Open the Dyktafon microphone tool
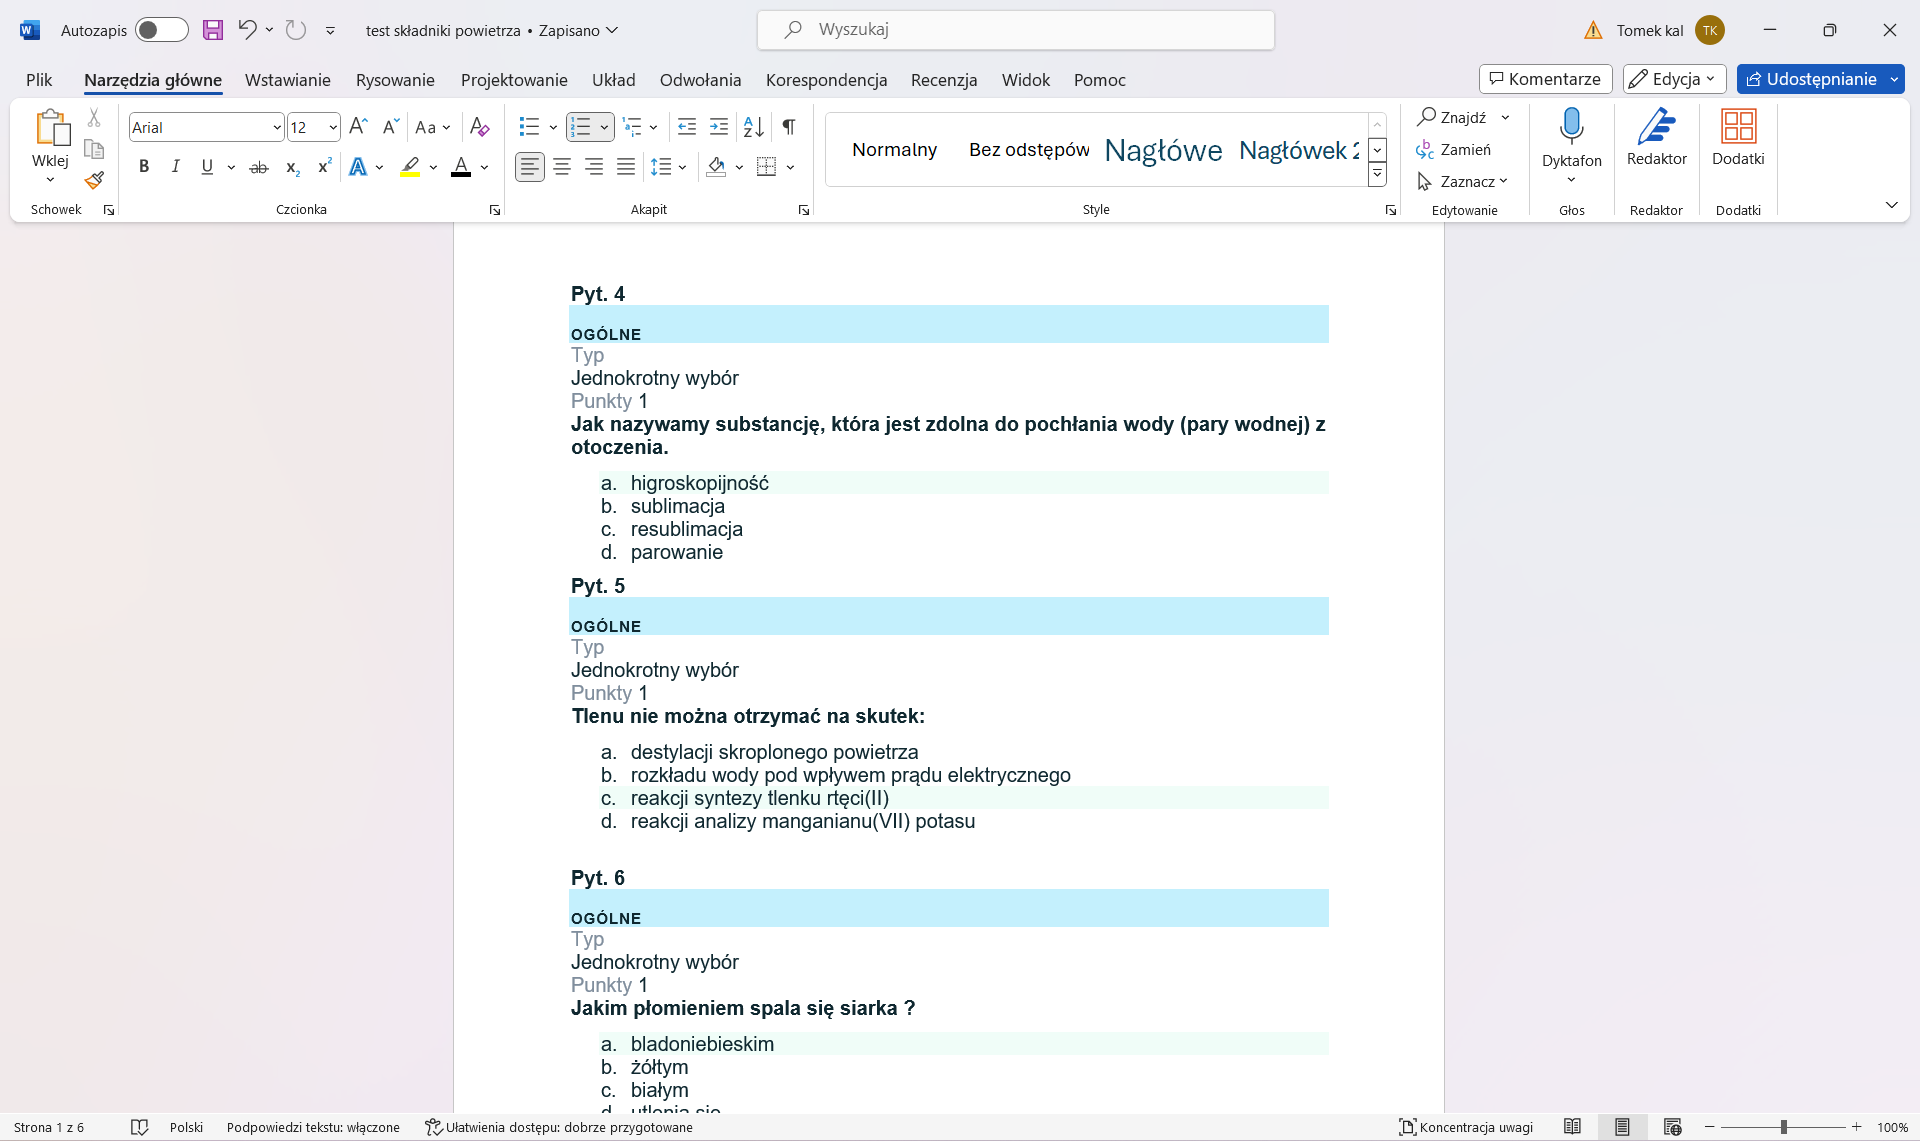The width and height of the screenshot is (1920, 1141). click(1571, 128)
